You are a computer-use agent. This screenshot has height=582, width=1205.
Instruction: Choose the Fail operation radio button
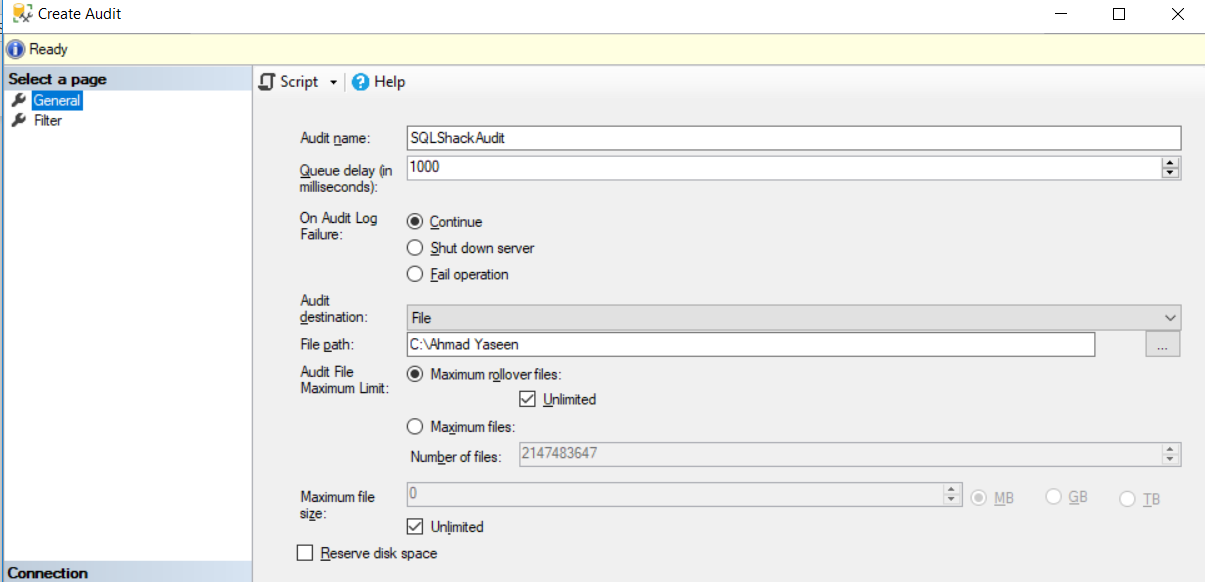coord(415,274)
